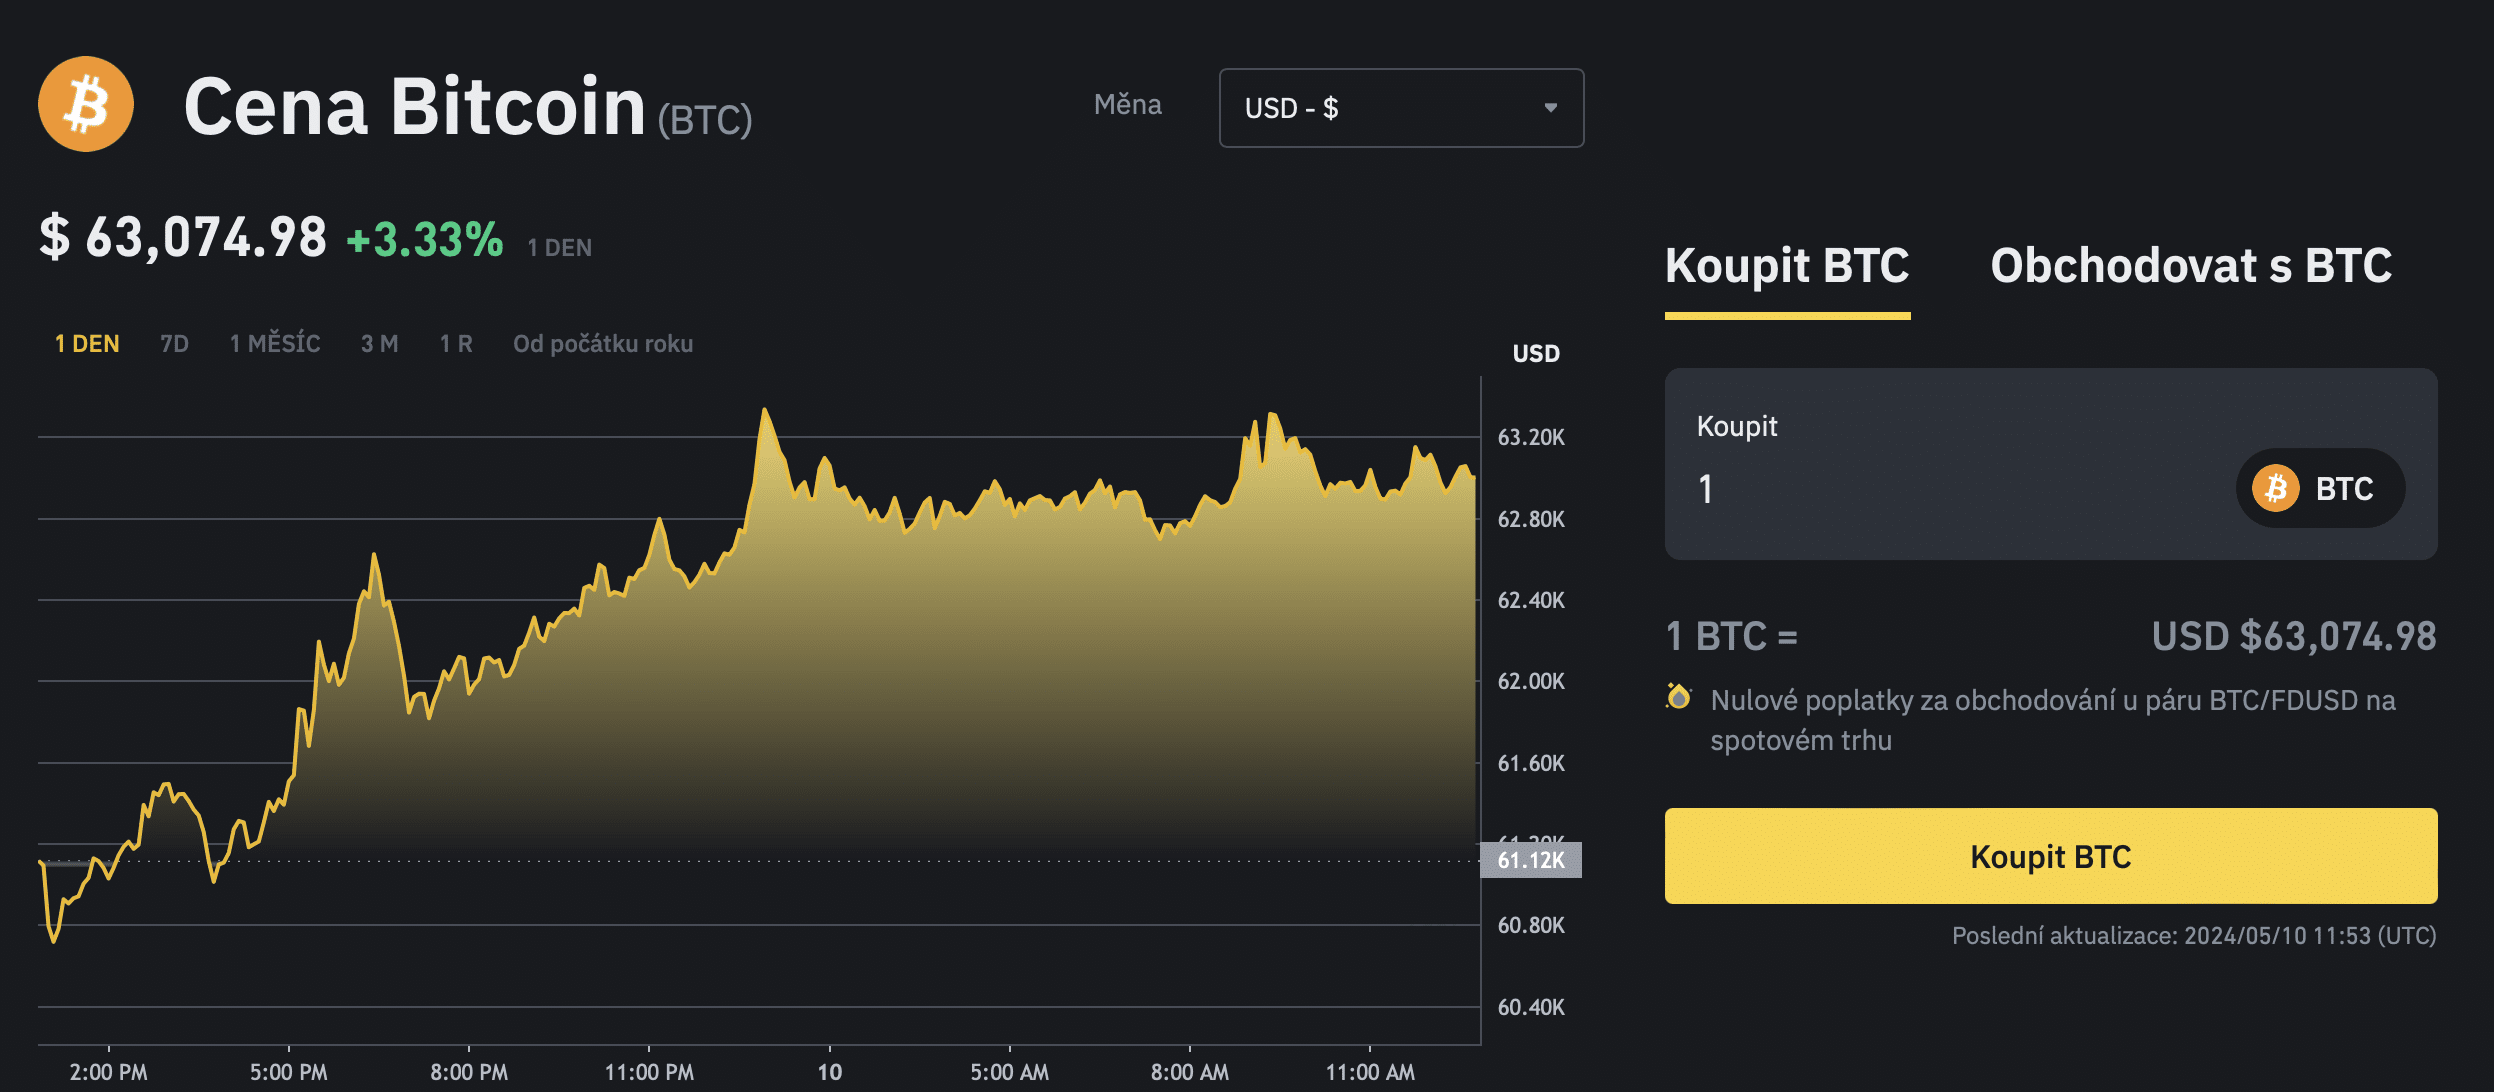Open the USD - $ currency dropdown

[1401, 108]
